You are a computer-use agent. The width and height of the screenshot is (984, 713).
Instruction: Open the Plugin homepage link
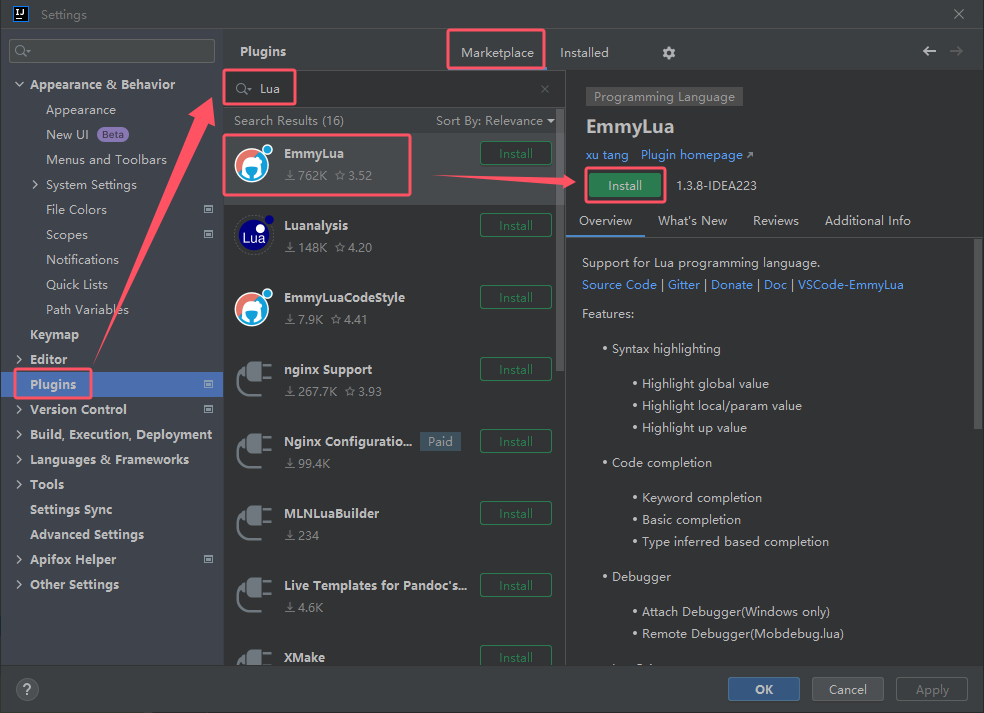click(697, 155)
